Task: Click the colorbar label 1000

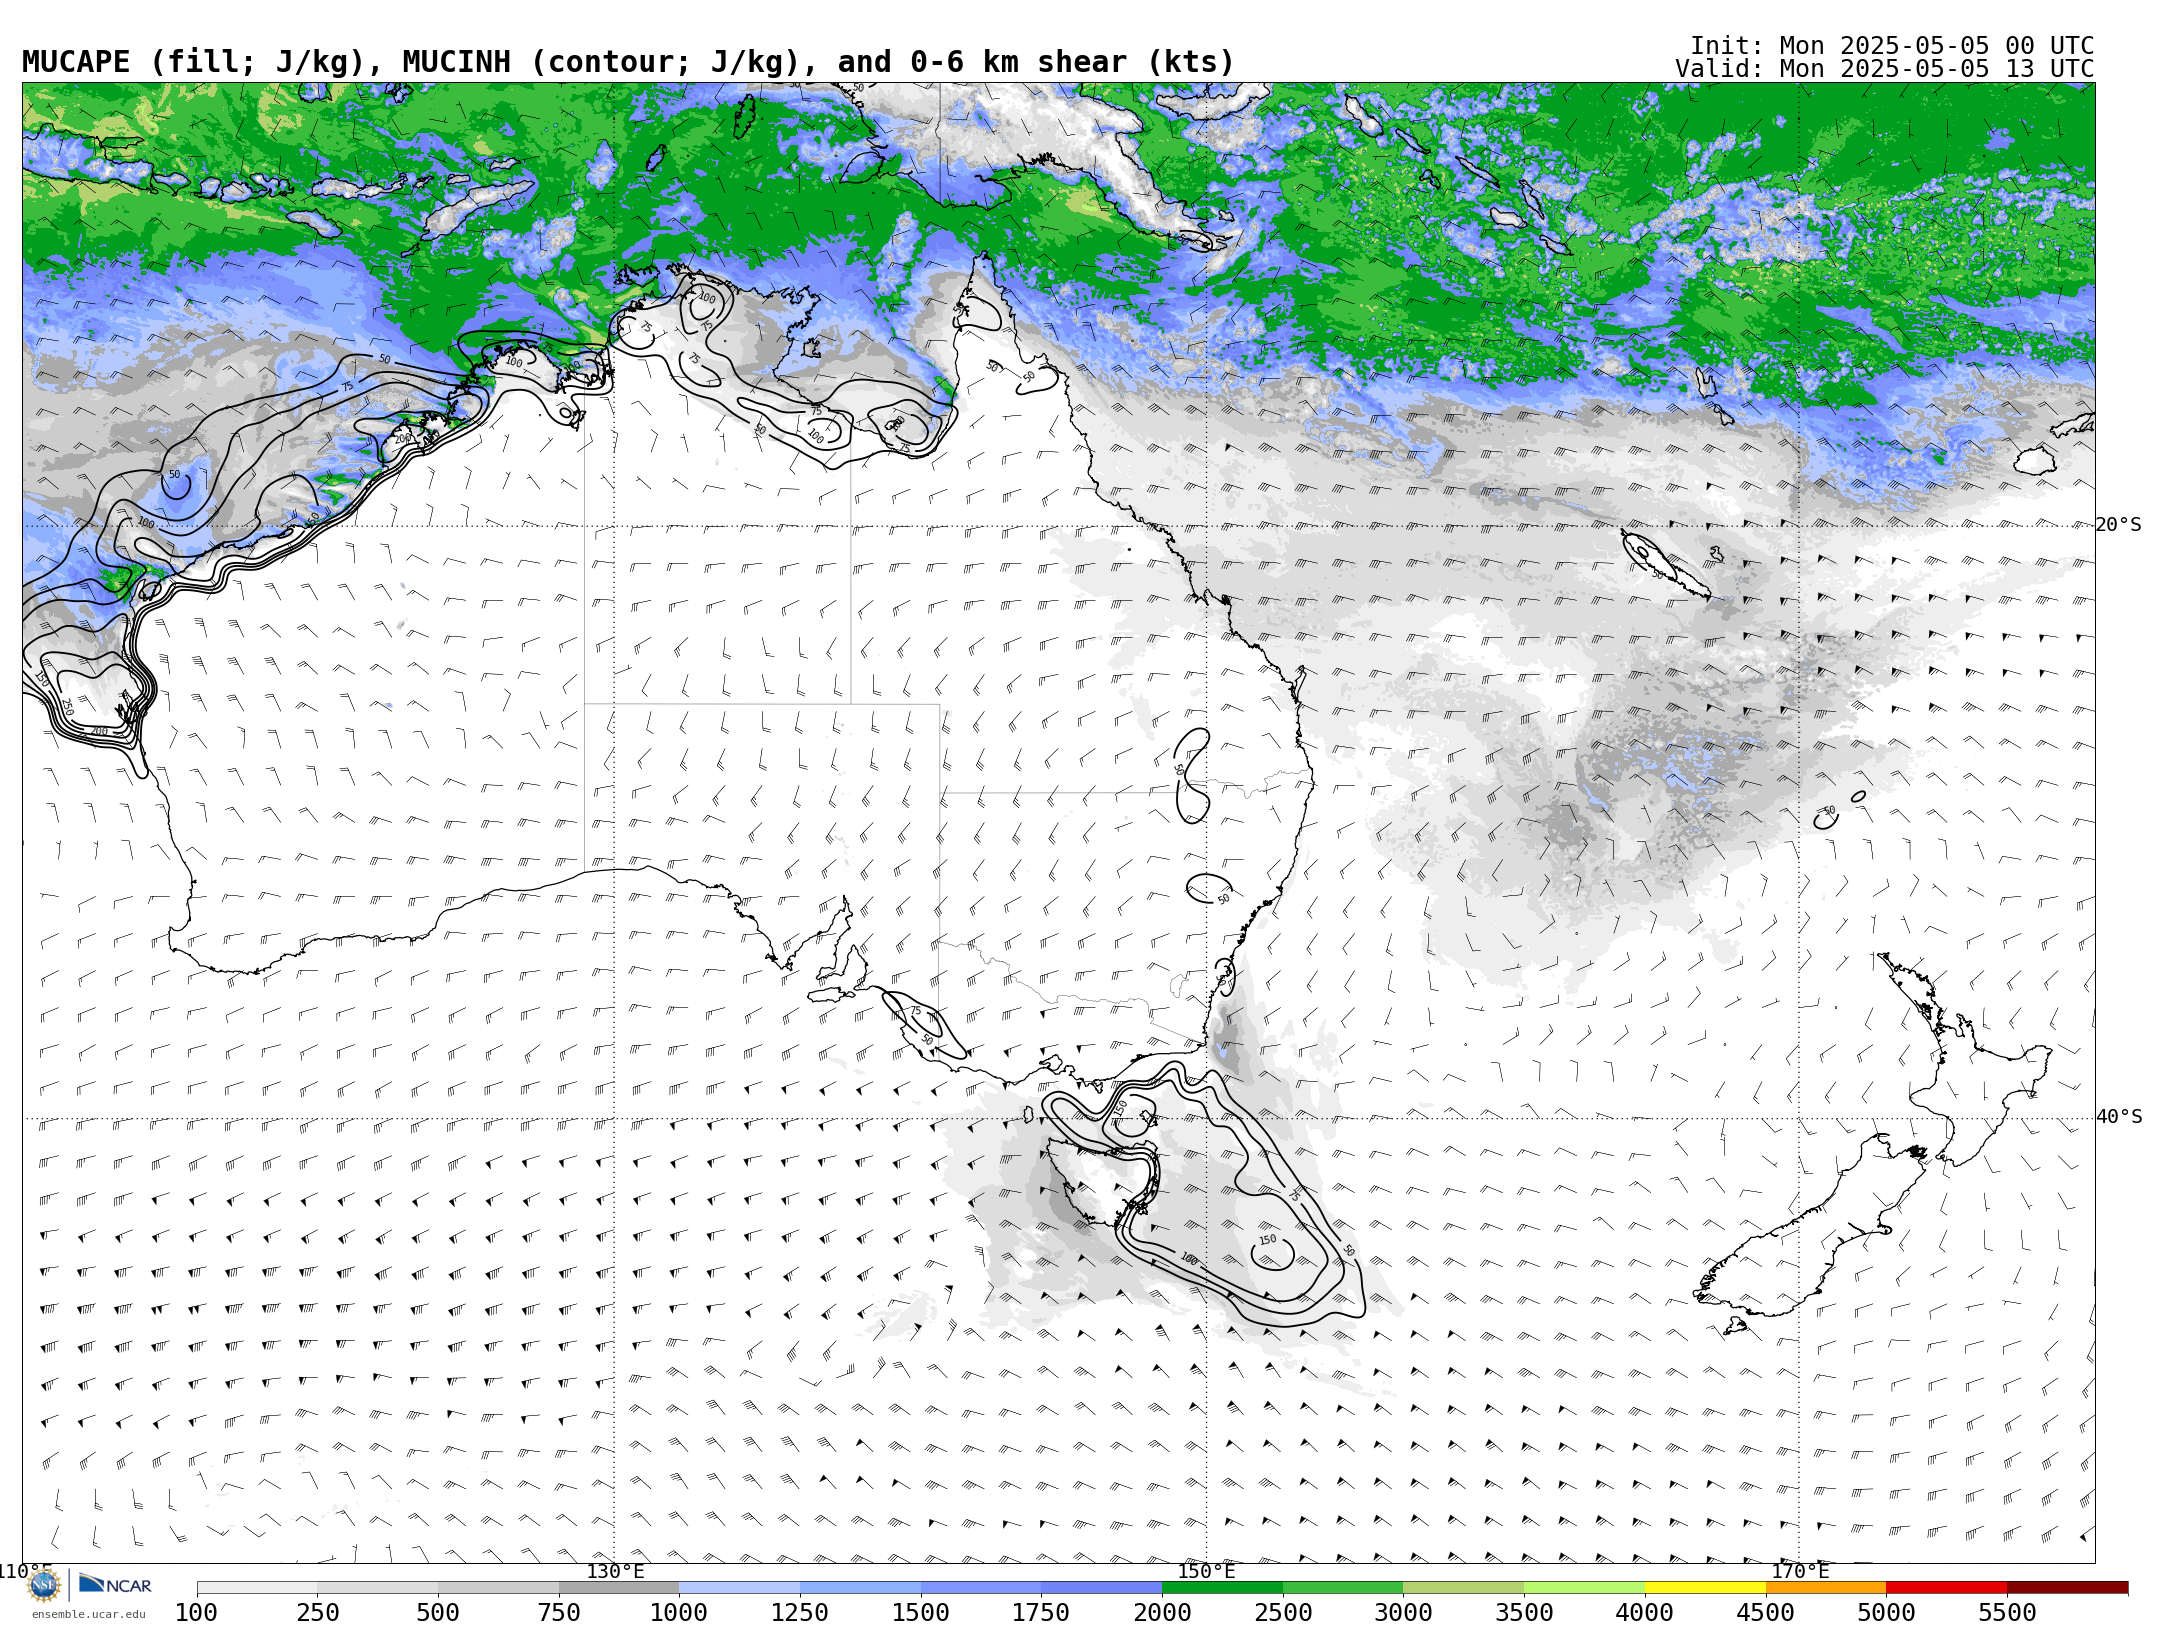Action: tap(679, 1613)
